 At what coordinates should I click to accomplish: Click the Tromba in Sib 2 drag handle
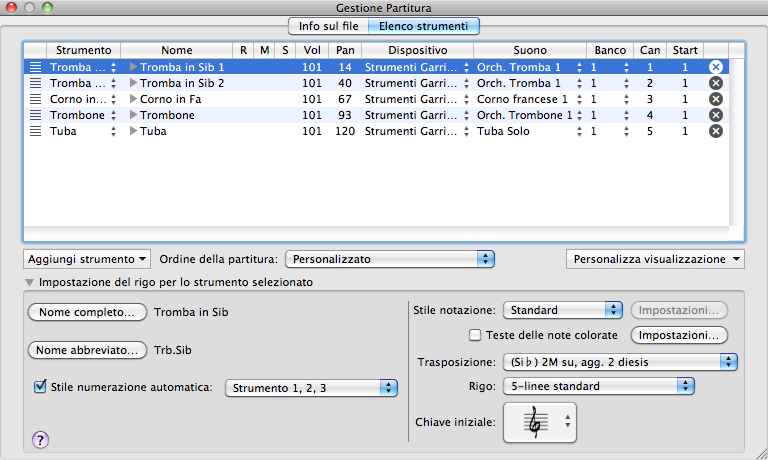36,83
